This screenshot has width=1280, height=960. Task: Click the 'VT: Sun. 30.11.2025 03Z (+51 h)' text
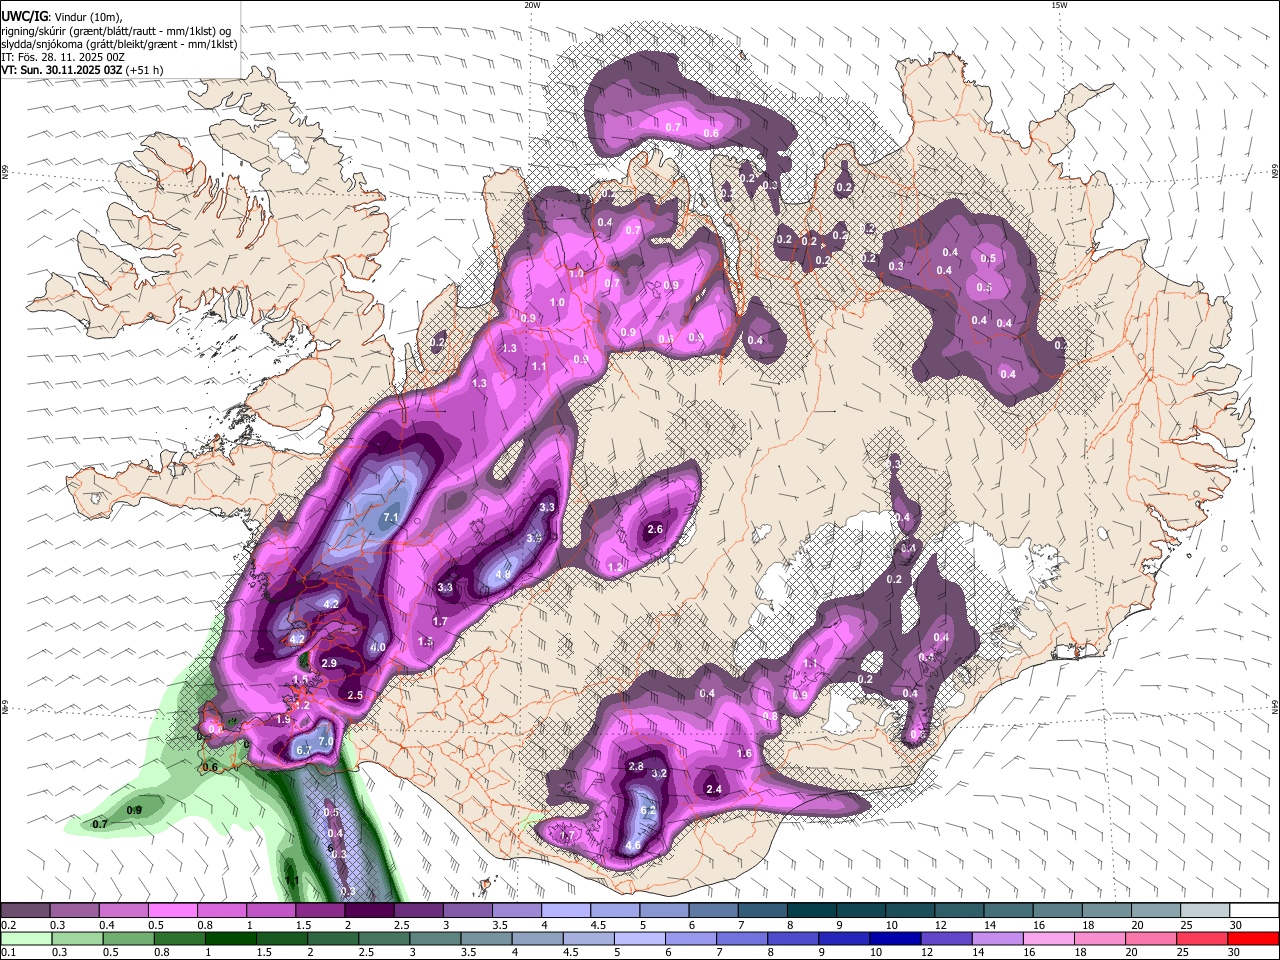point(82,70)
